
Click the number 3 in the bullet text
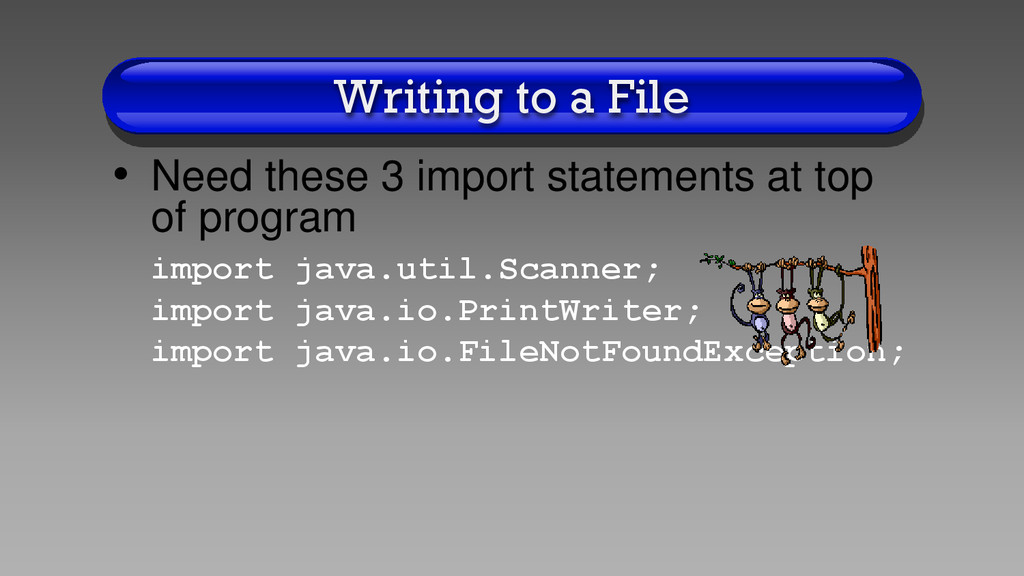click(392, 176)
